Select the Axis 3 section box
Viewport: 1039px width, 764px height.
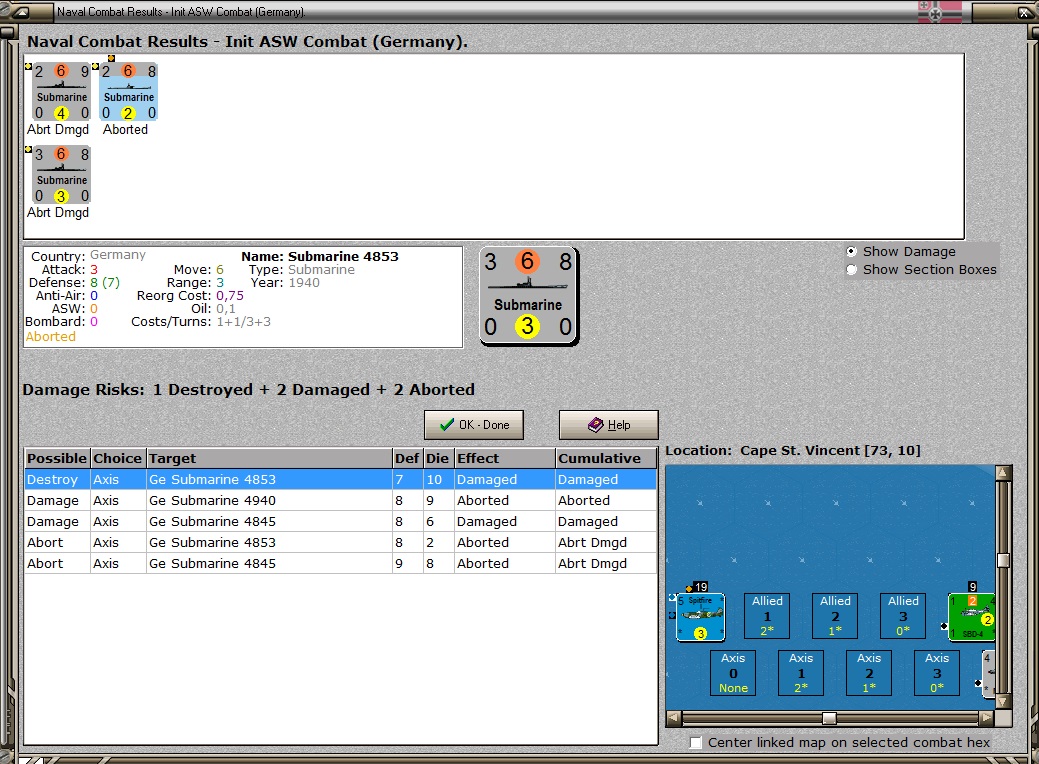[x=937, y=673]
